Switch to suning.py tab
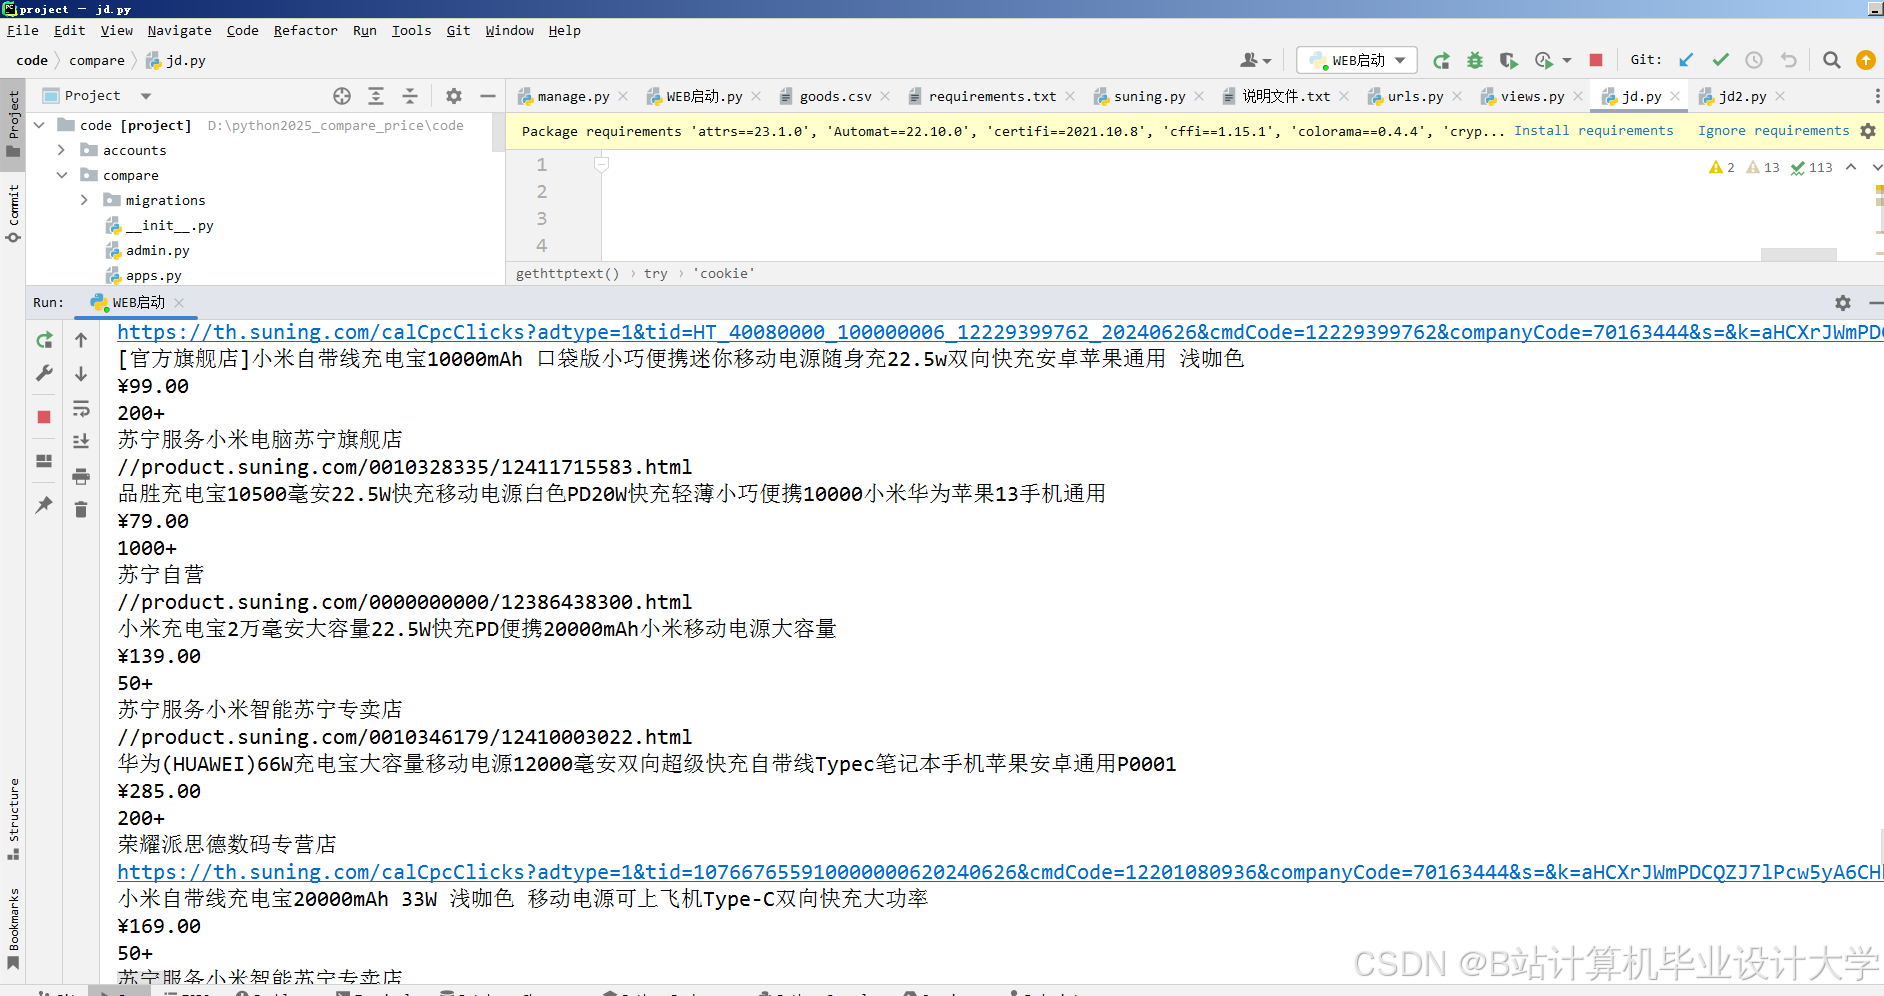1884x996 pixels. tap(1149, 96)
